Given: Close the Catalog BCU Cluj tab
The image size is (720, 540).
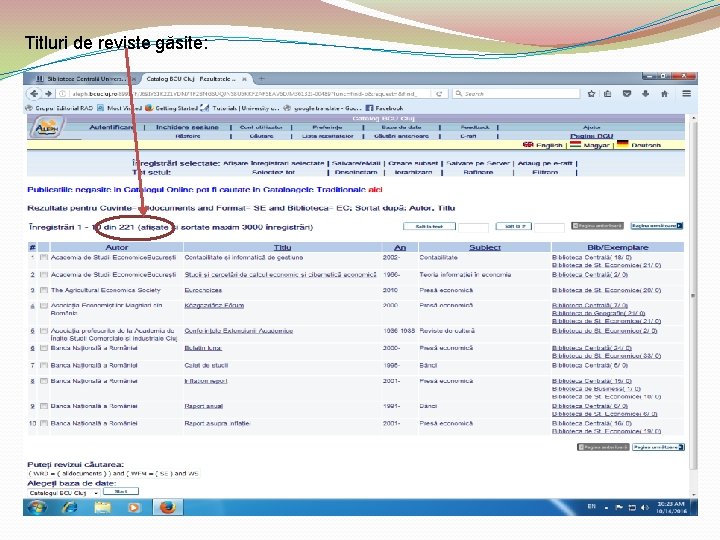Looking at the screenshot, I should (x=244, y=79).
